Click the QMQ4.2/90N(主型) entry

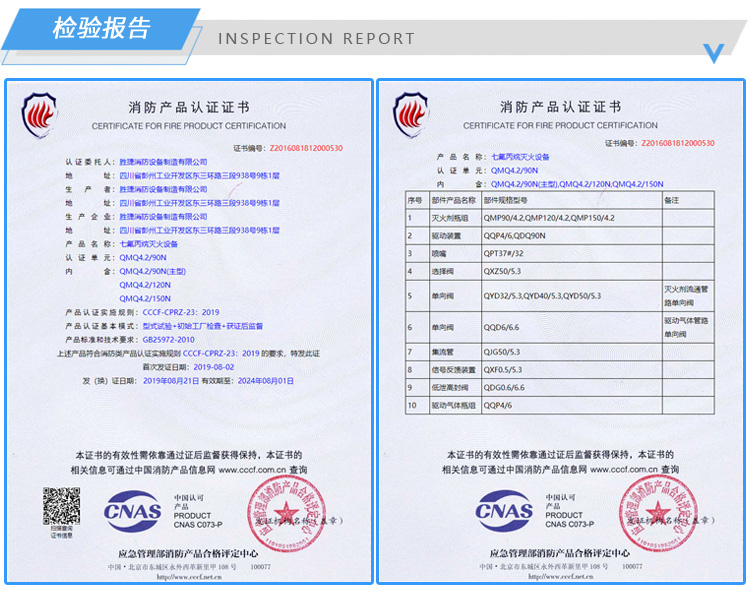[x=153, y=271]
